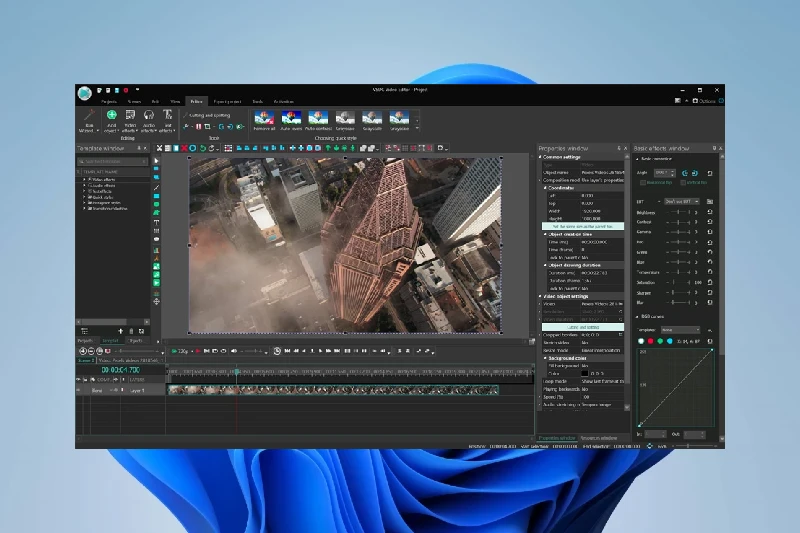Click the move crosshair tool at toolbar bottom
Image resolution: width=800 pixels, height=533 pixels.
pyautogui.click(x=157, y=301)
